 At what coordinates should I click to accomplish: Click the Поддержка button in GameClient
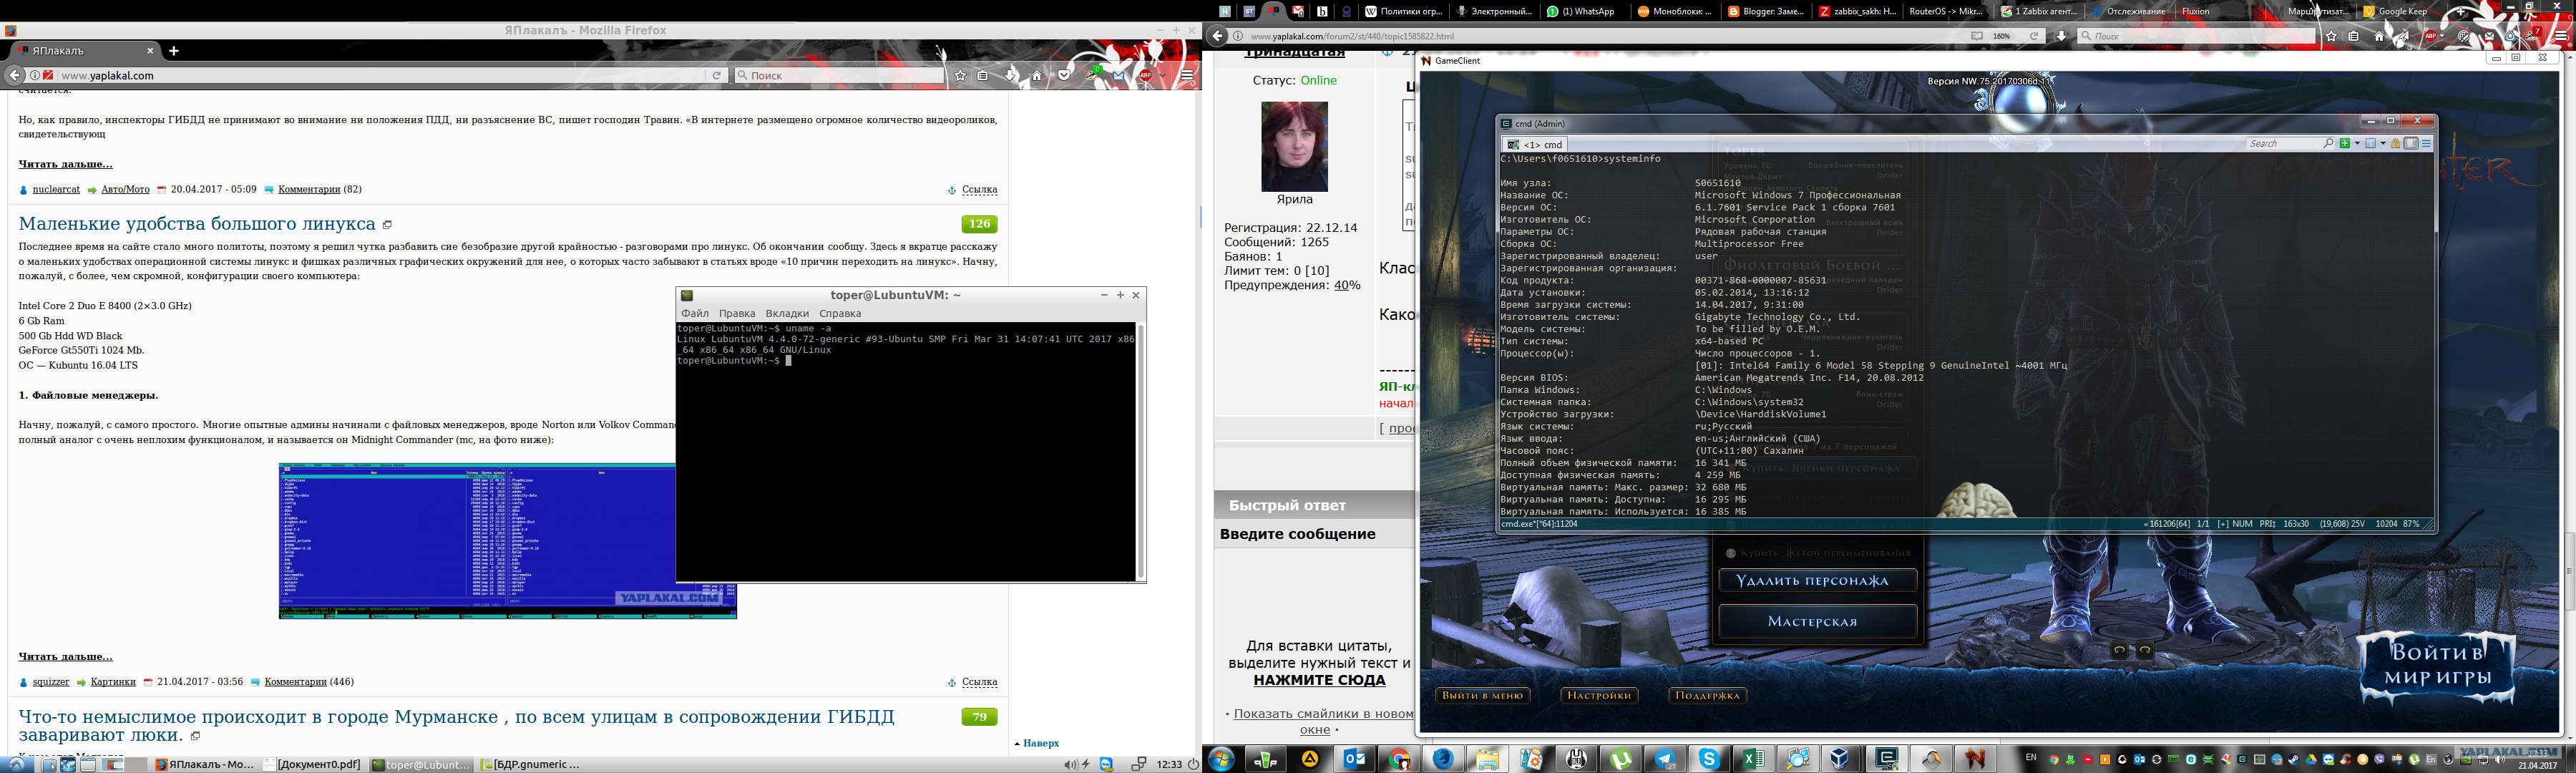click(1708, 695)
